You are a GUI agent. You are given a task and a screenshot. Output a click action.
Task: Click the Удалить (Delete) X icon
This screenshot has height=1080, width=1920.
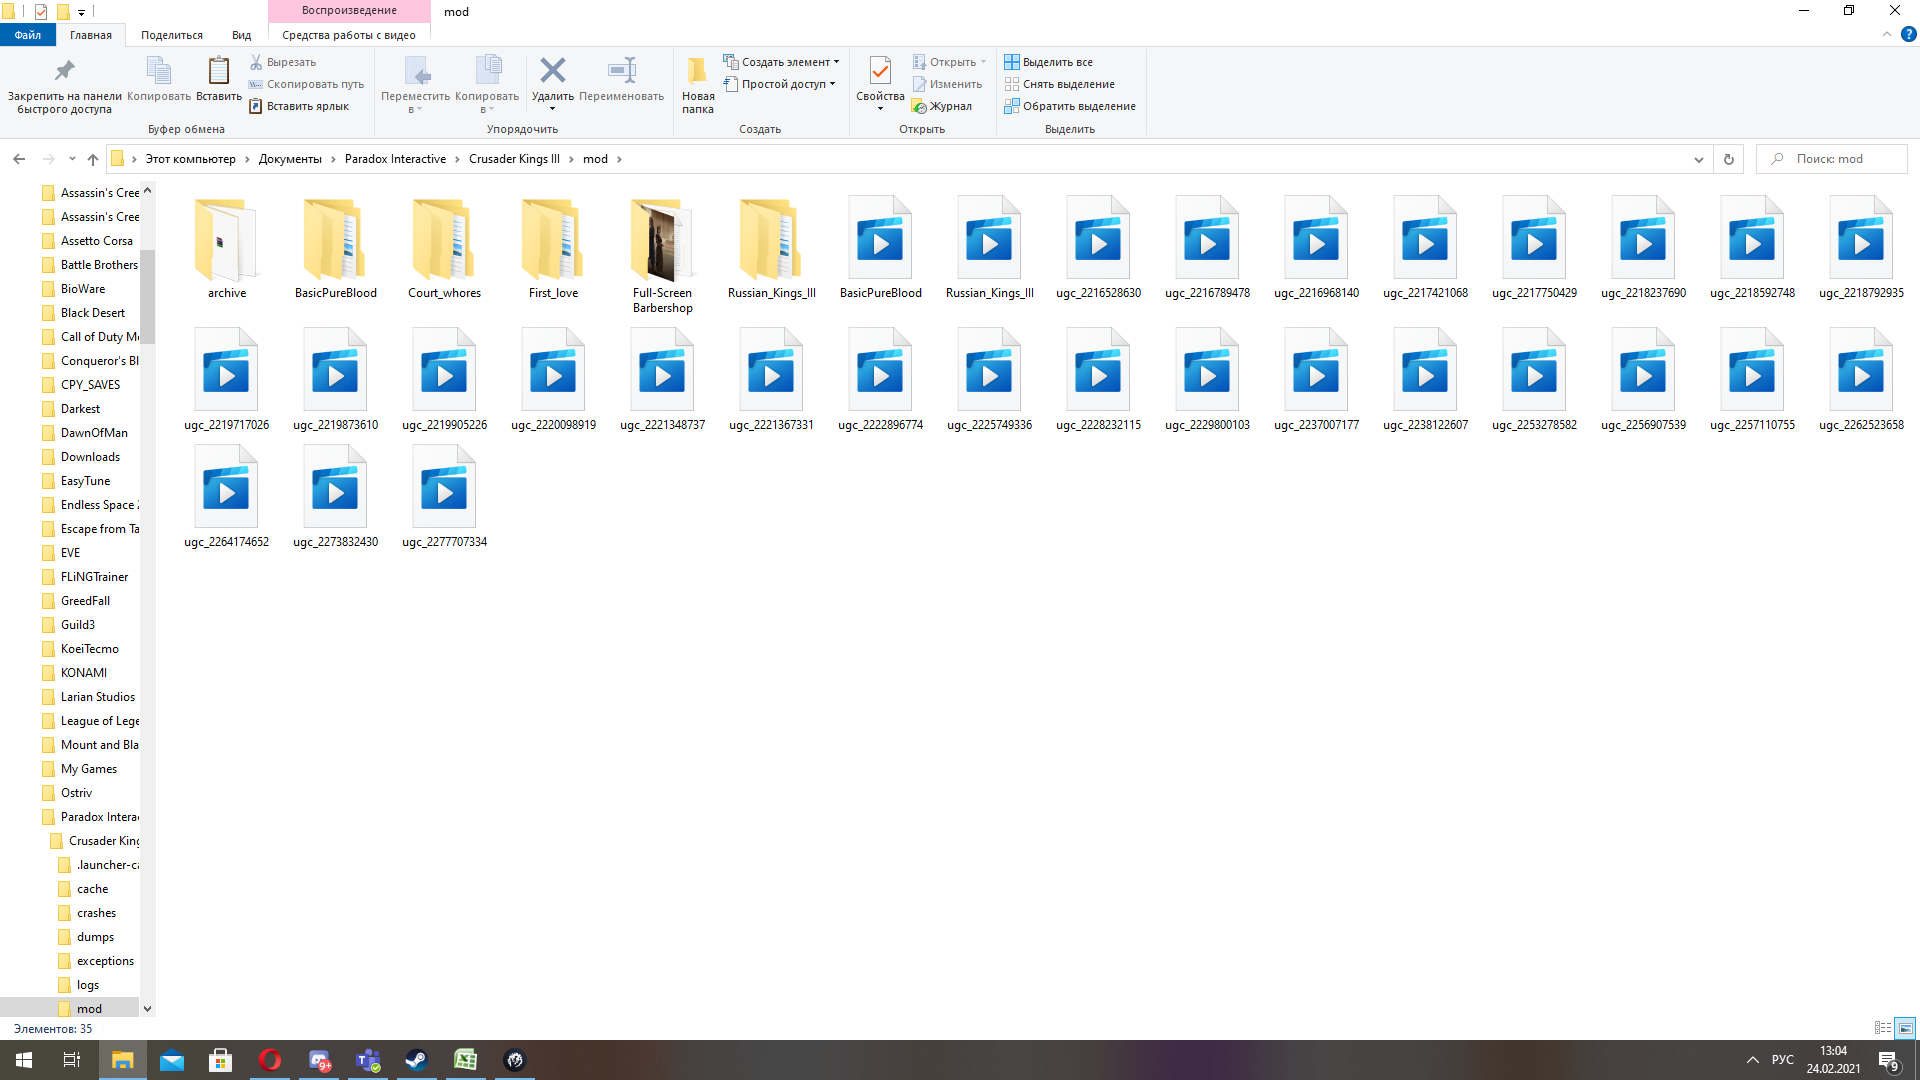pyautogui.click(x=552, y=70)
